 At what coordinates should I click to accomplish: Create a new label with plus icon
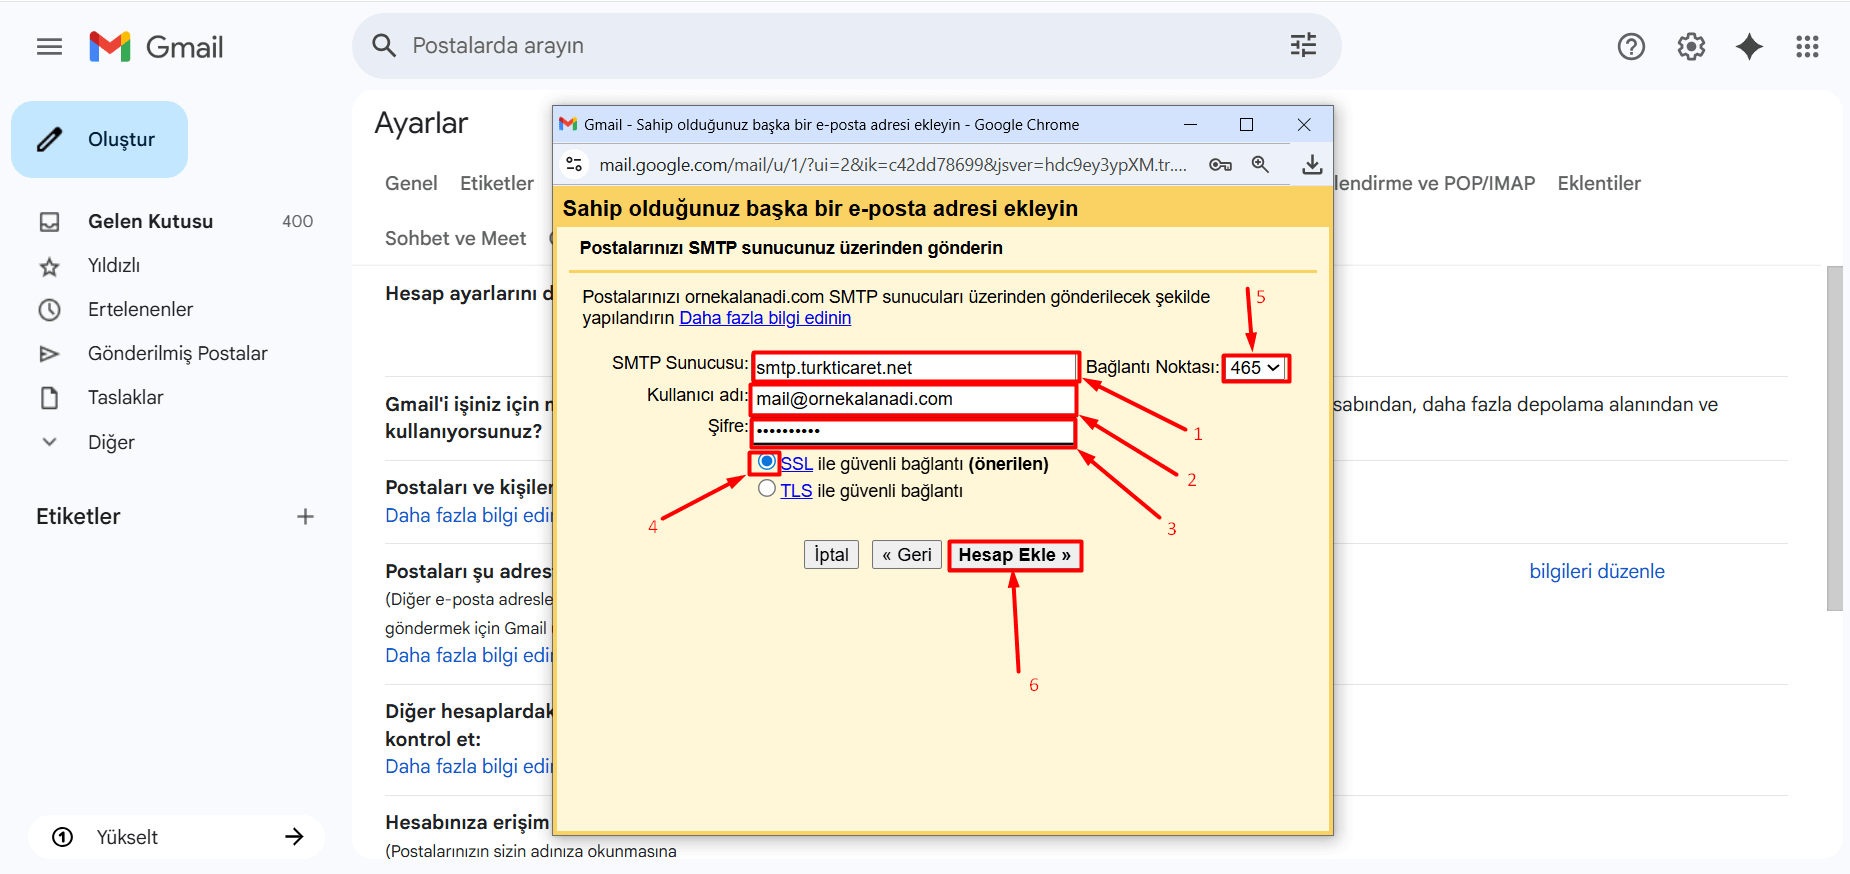[x=305, y=516]
